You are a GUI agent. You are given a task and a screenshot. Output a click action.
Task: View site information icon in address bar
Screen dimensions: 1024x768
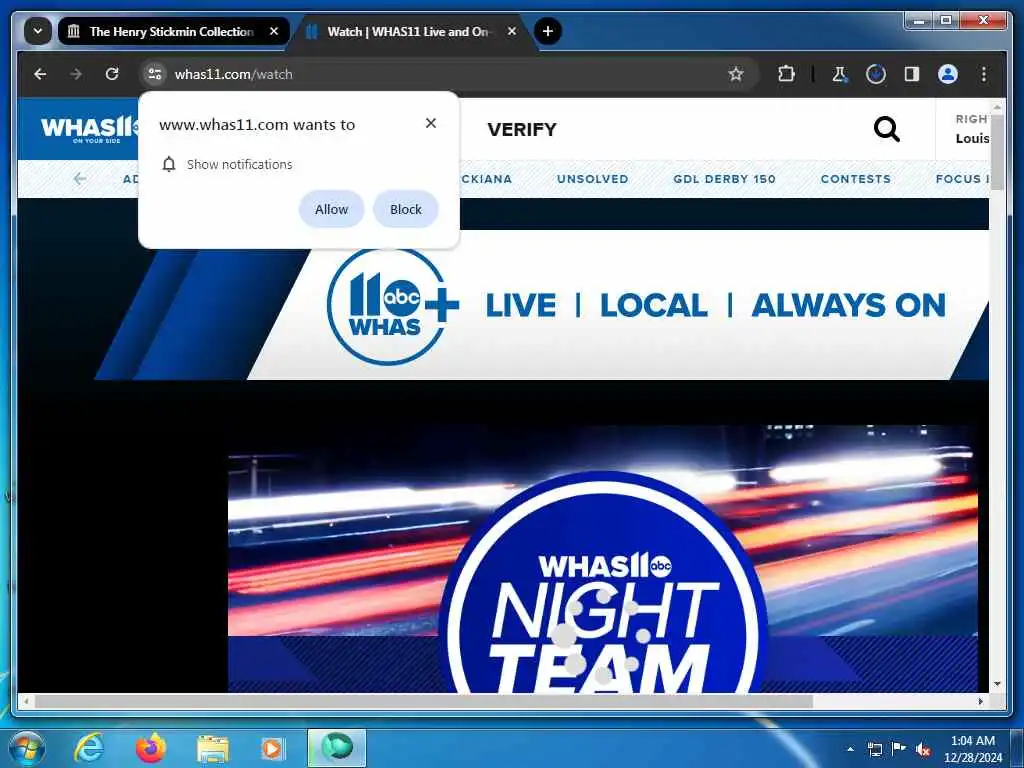click(x=155, y=74)
